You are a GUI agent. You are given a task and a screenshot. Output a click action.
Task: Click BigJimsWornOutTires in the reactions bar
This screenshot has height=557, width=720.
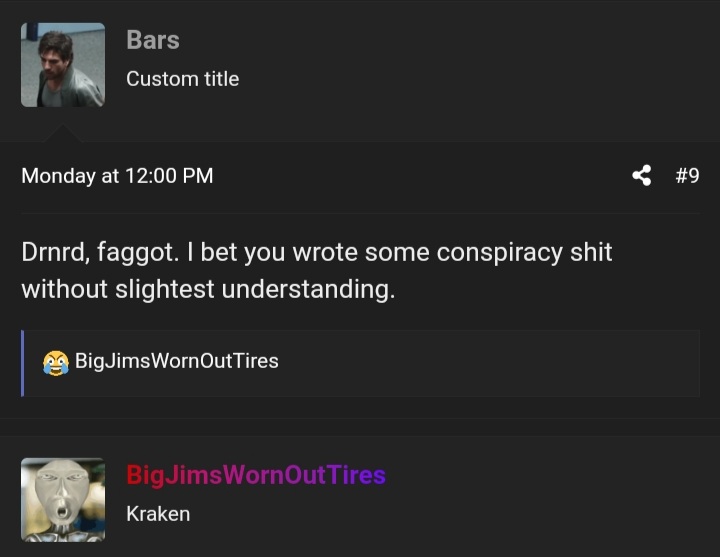tap(177, 361)
